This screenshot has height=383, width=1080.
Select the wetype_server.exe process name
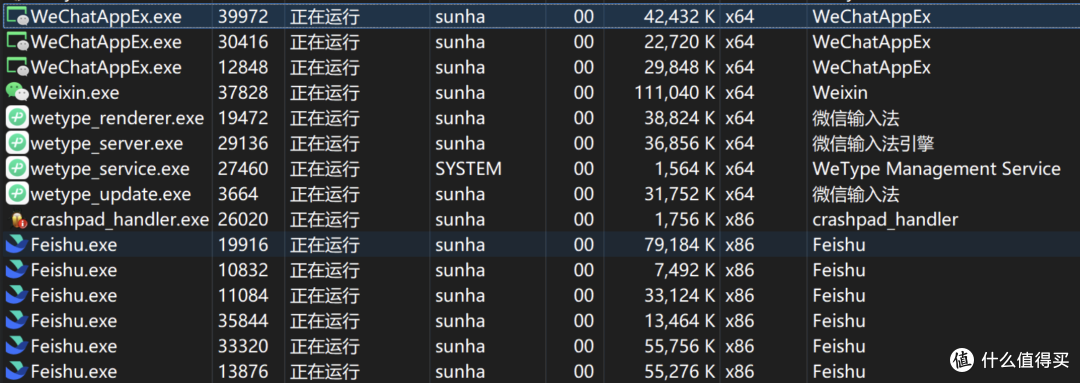(x=107, y=144)
